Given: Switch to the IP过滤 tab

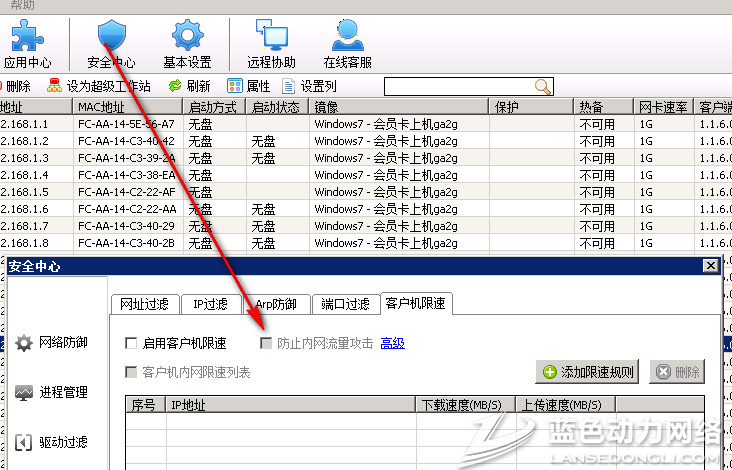Looking at the screenshot, I should coord(211,304).
